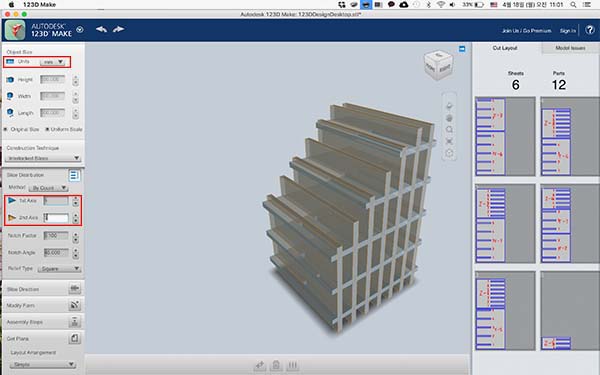The image size is (600, 375).
Task: Click the 1st Axis count field
Action: tap(56, 201)
